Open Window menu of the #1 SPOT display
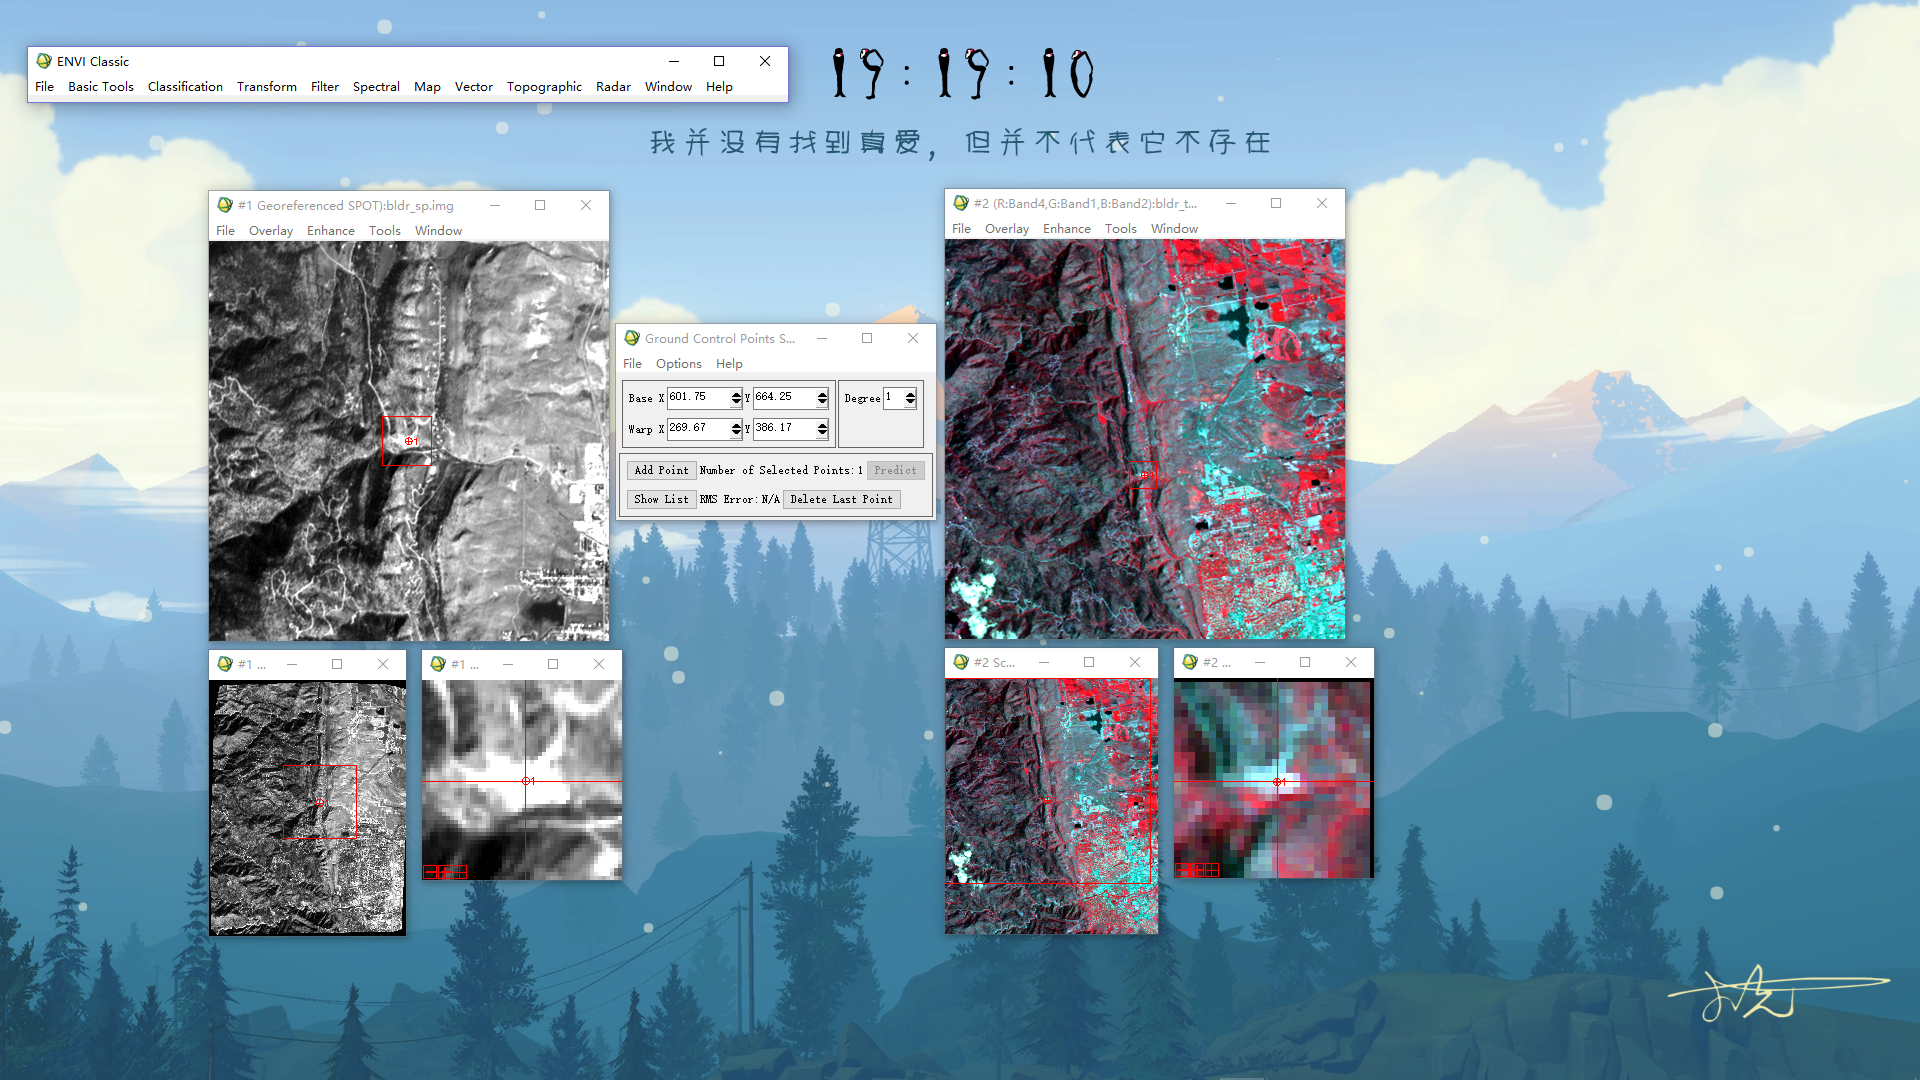 click(438, 231)
